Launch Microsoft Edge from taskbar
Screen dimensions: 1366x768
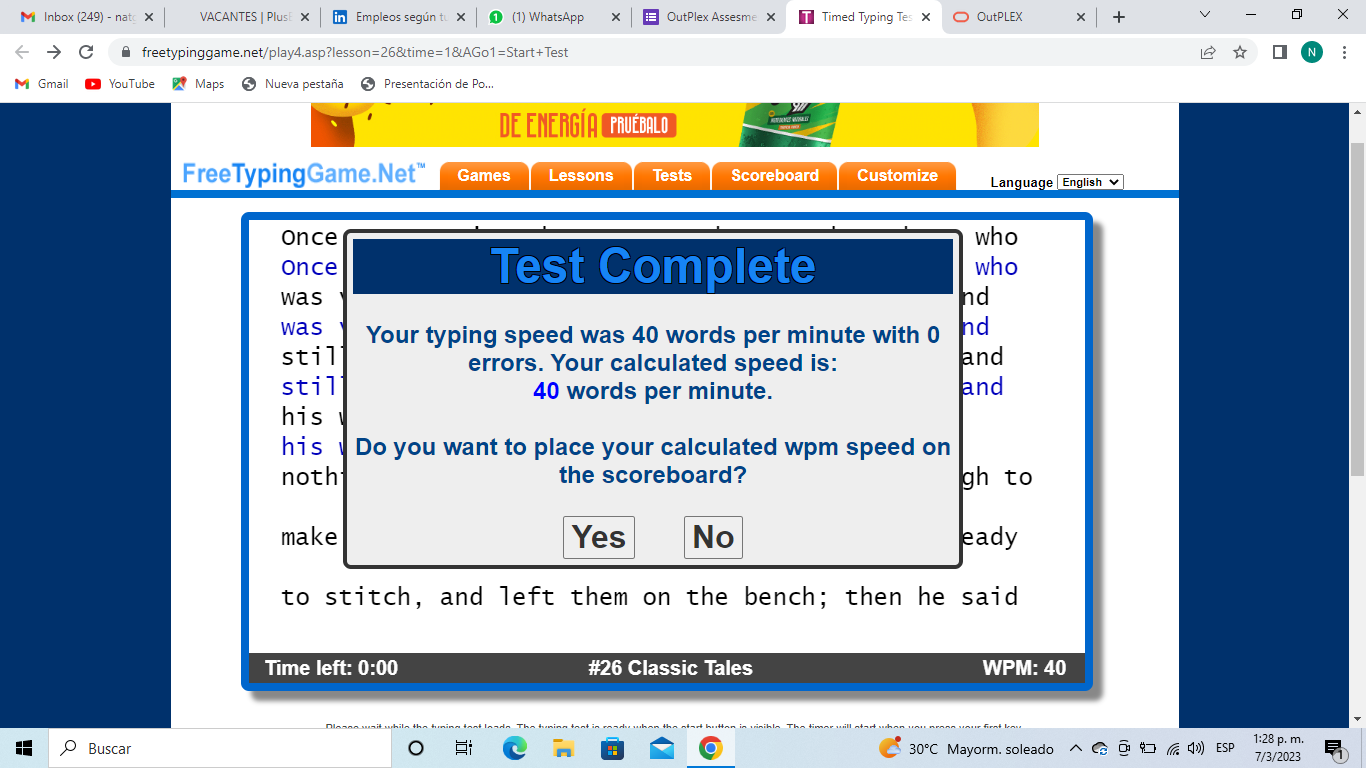pyautogui.click(x=514, y=748)
